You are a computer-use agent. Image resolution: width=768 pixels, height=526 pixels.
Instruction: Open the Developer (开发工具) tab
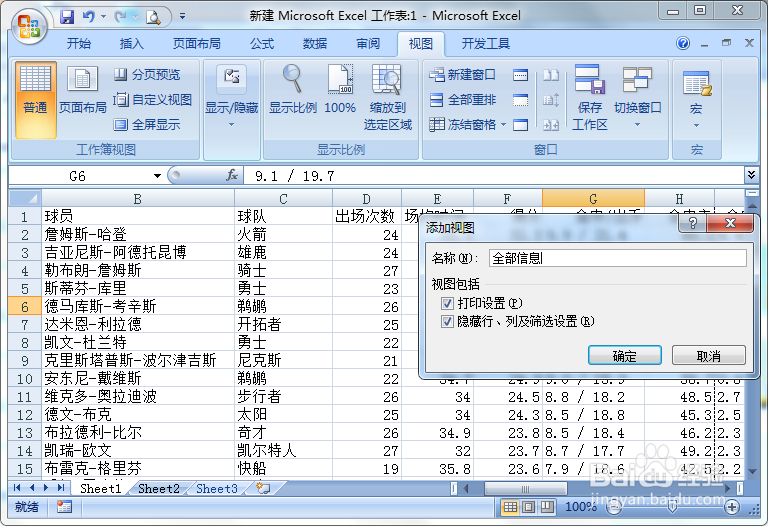(486, 44)
